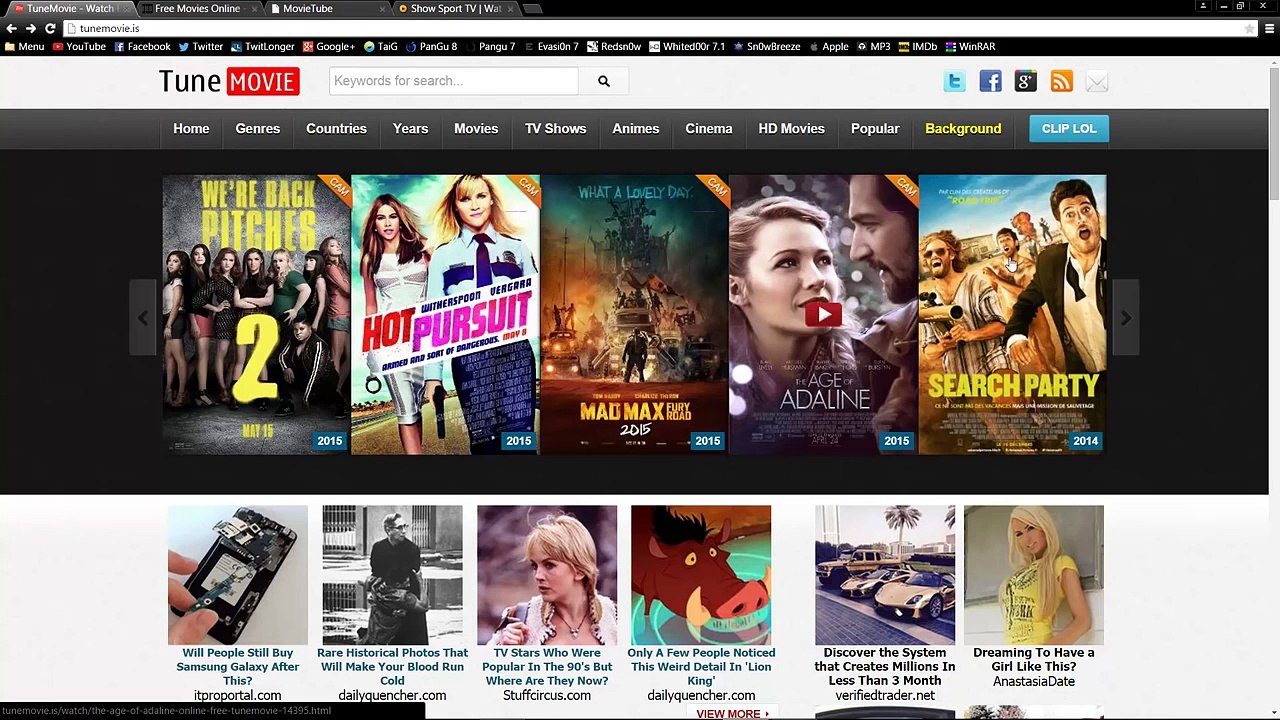
Task: Open the Evasi0n 7 bookmark
Action: (x=551, y=46)
